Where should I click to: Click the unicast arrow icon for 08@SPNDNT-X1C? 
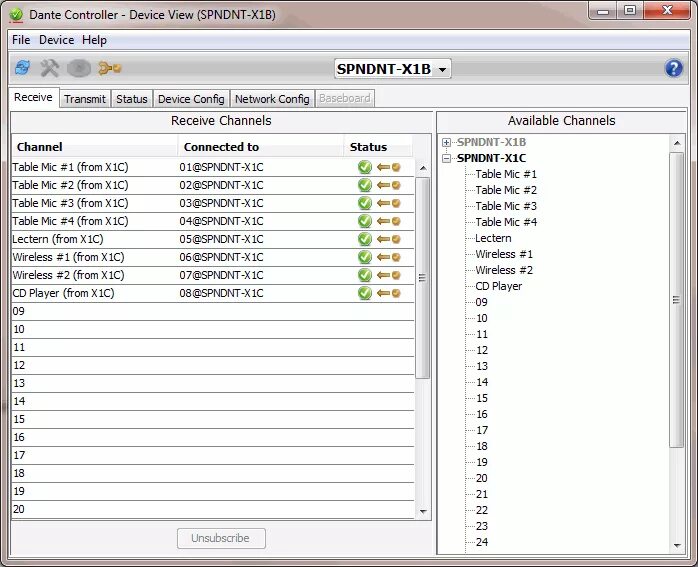(389, 293)
